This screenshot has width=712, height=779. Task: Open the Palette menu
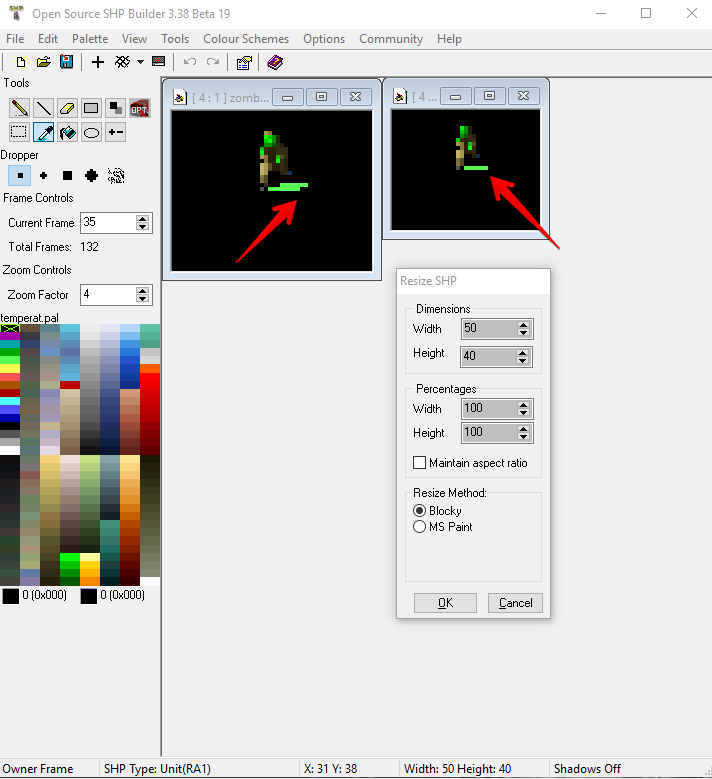click(x=90, y=39)
